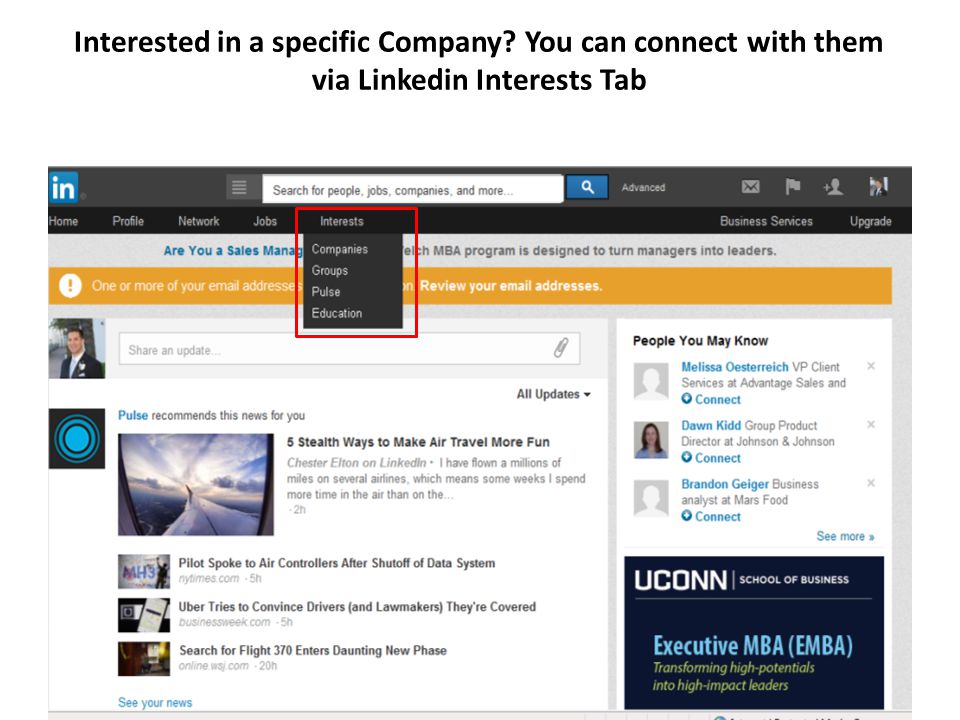
Task: Click the nytimes.com source text
Action: click(209, 578)
